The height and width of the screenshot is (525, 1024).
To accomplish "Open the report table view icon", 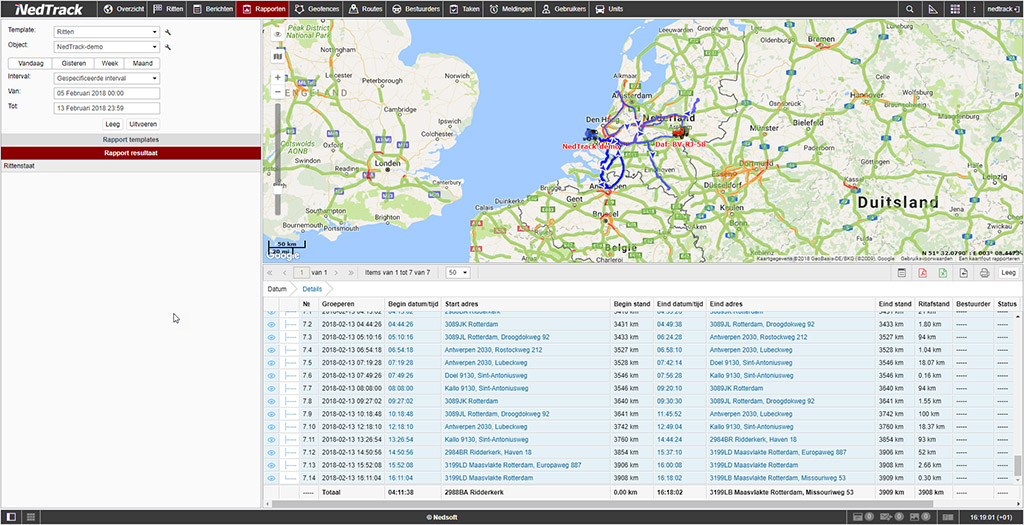I will 901,273.
